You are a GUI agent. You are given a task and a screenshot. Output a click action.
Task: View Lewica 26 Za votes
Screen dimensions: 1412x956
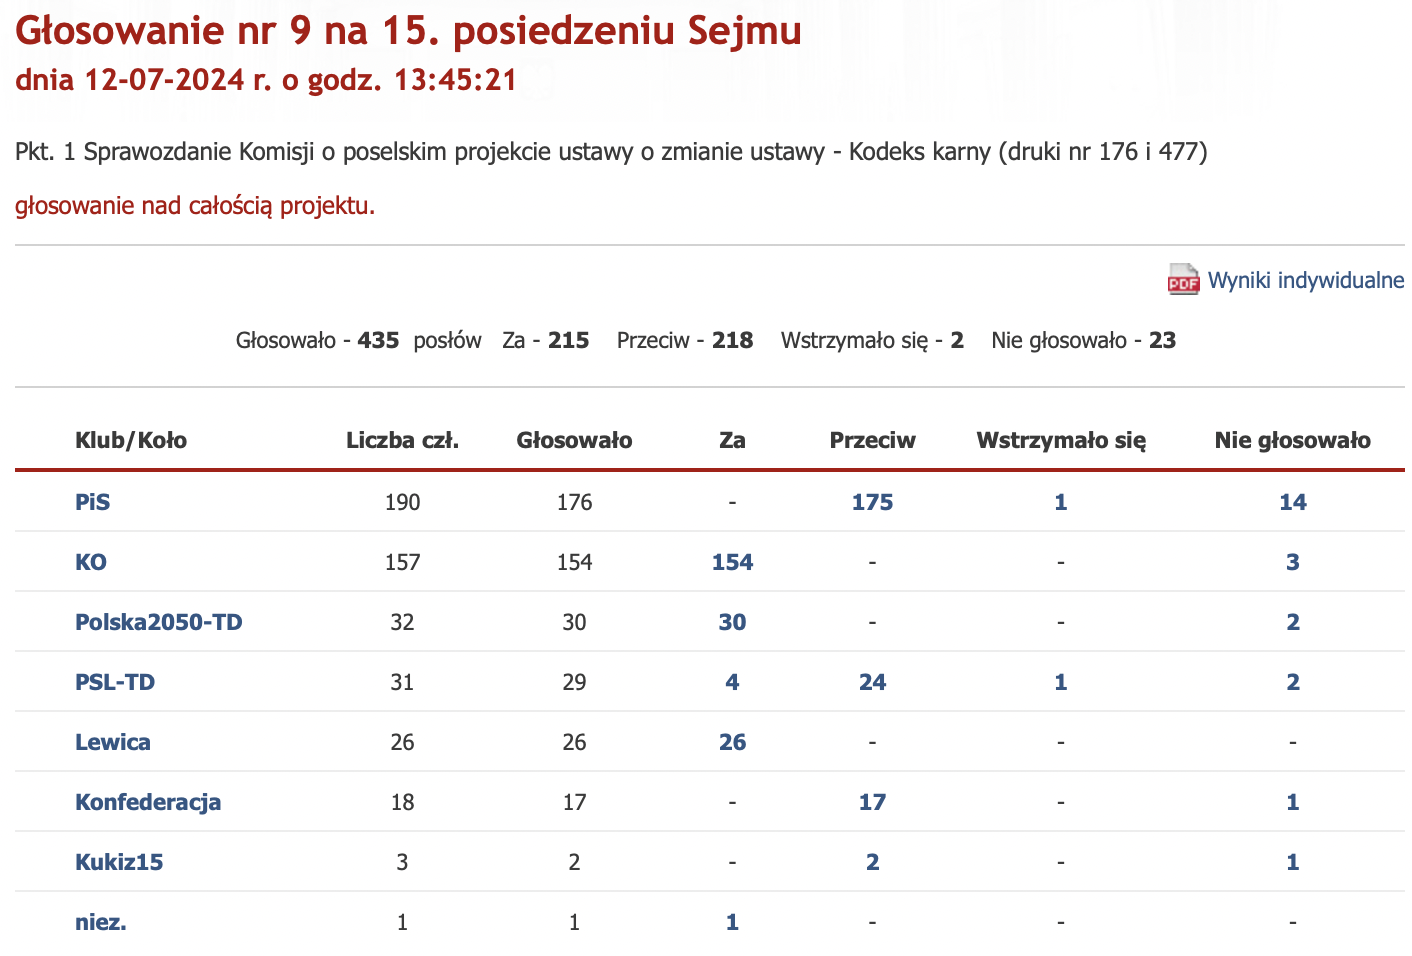pos(732,742)
